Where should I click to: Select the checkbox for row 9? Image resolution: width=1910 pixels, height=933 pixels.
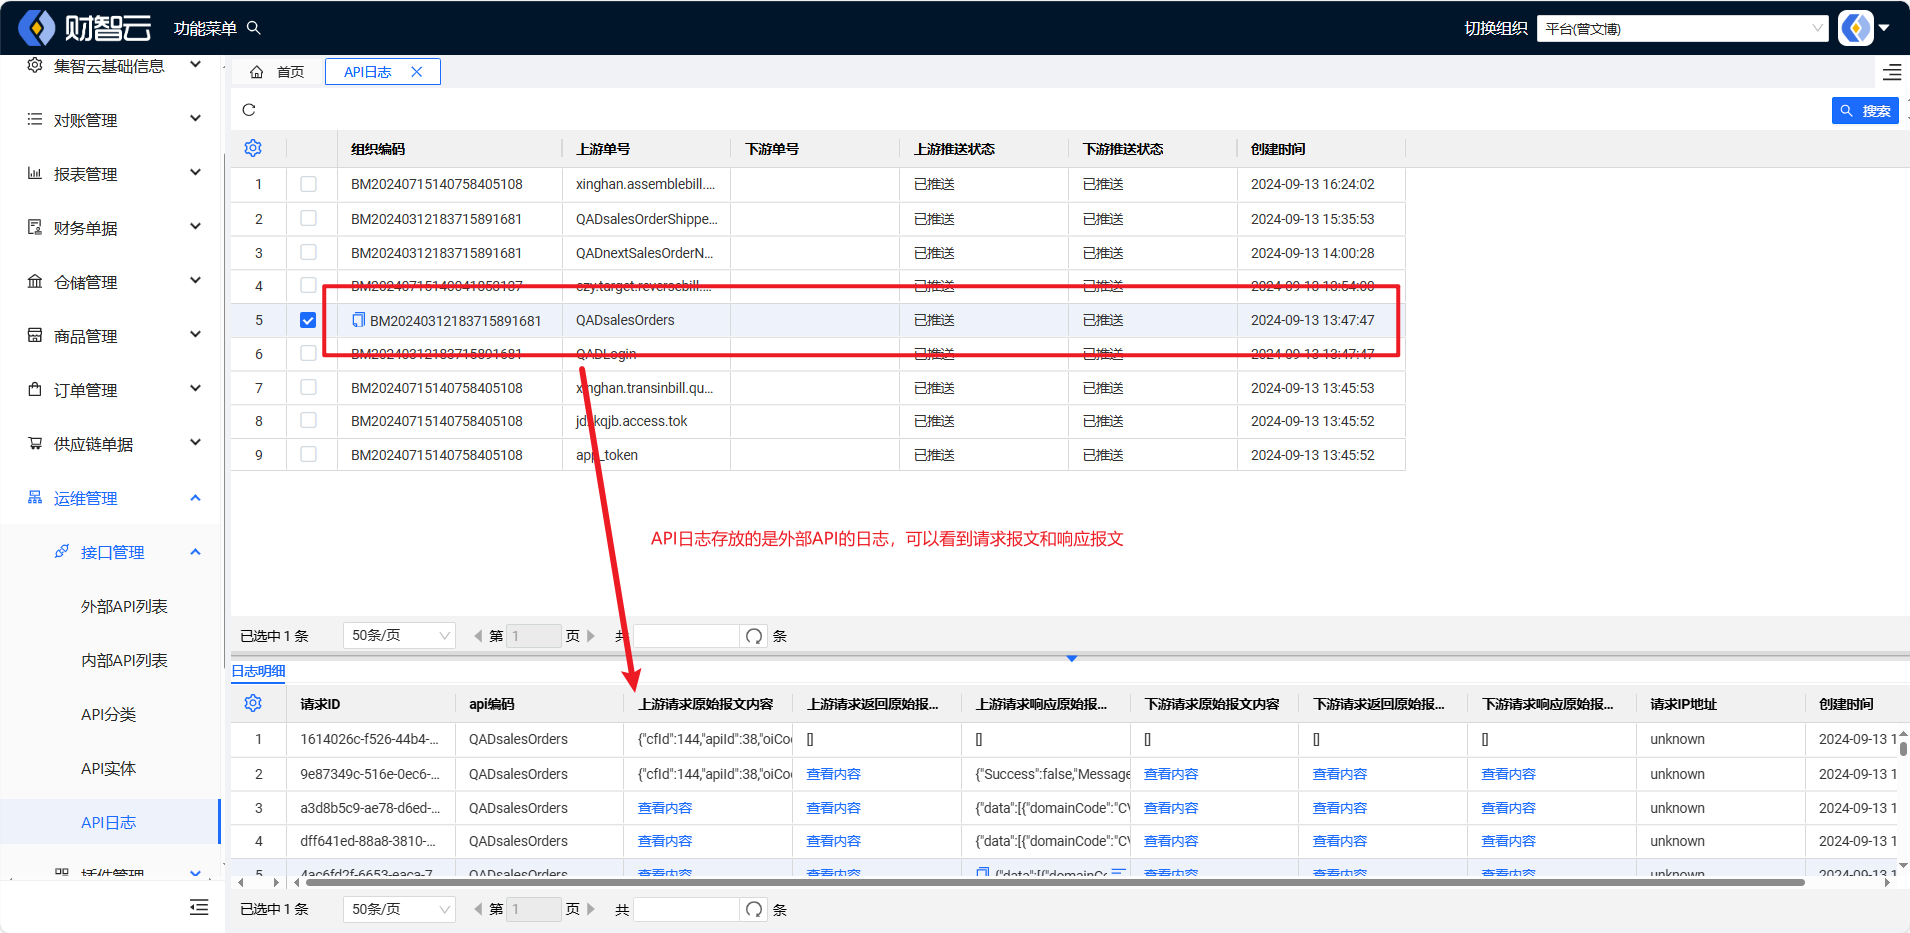click(308, 455)
